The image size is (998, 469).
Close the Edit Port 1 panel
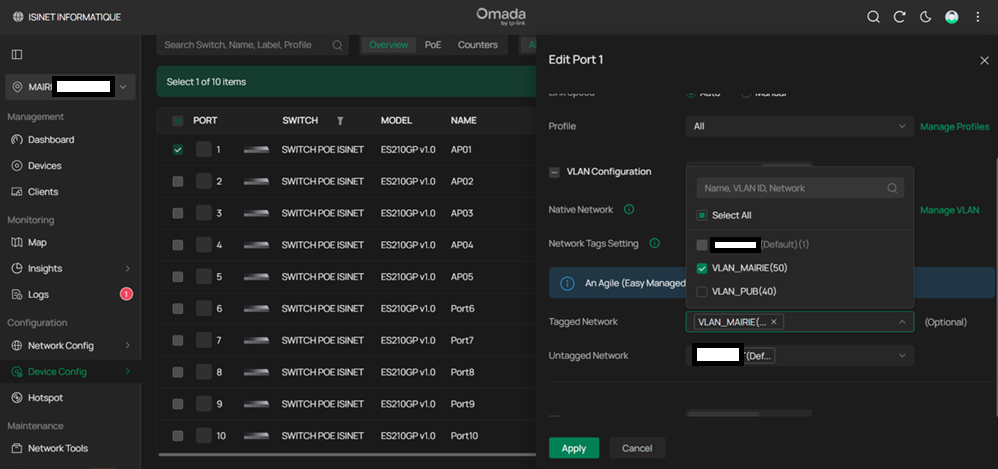[984, 60]
